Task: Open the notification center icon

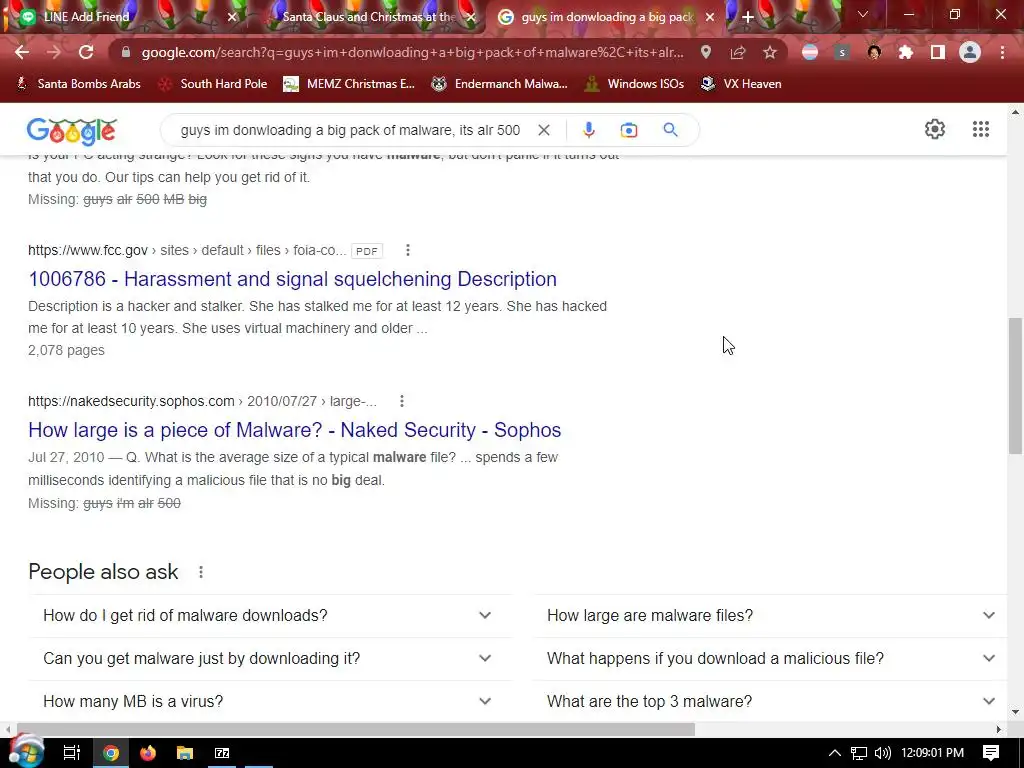Action: tap(991, 753)
